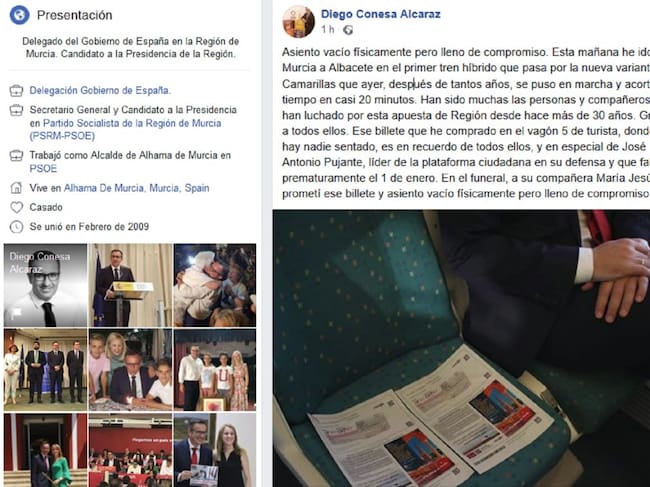Open the 1 h post timestamp

click(x=327, y=30)
